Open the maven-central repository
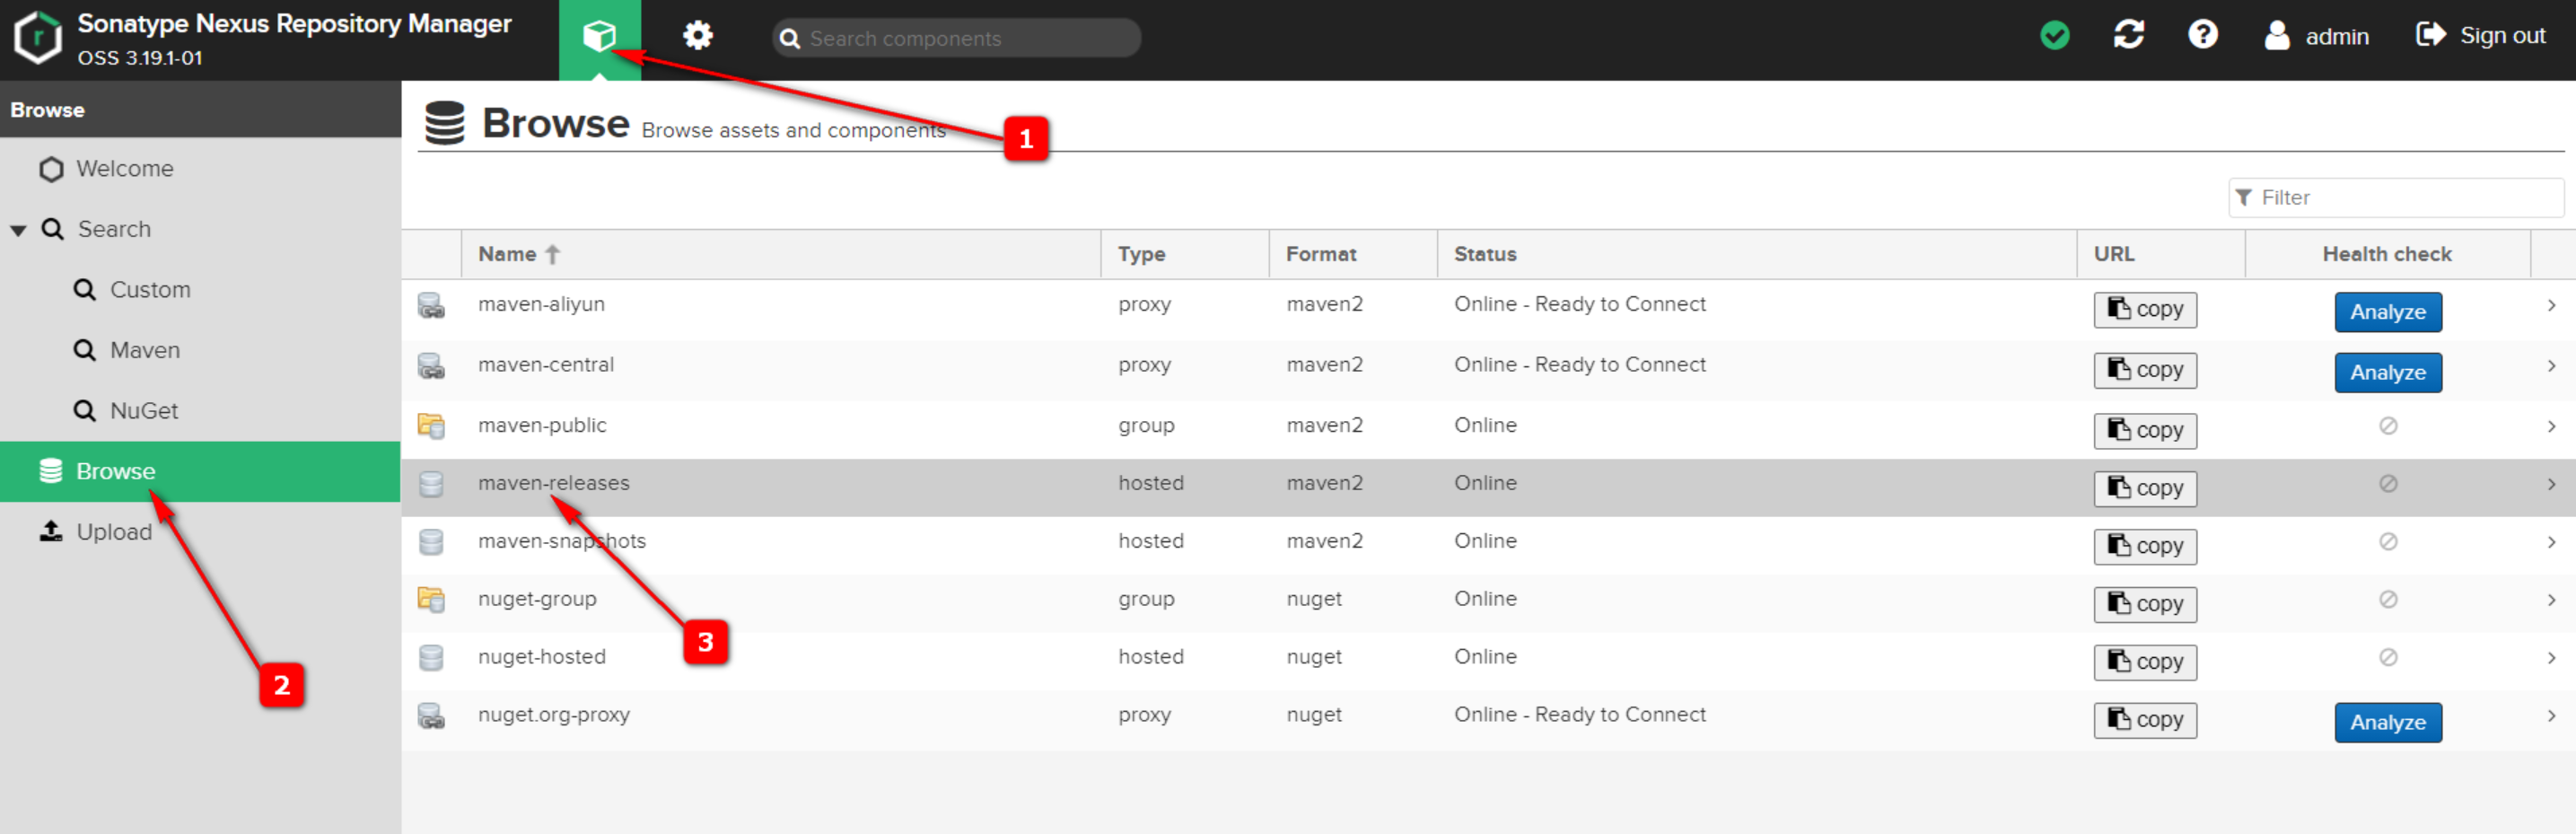Screen dimensions: 2576x834 (546, 365)
